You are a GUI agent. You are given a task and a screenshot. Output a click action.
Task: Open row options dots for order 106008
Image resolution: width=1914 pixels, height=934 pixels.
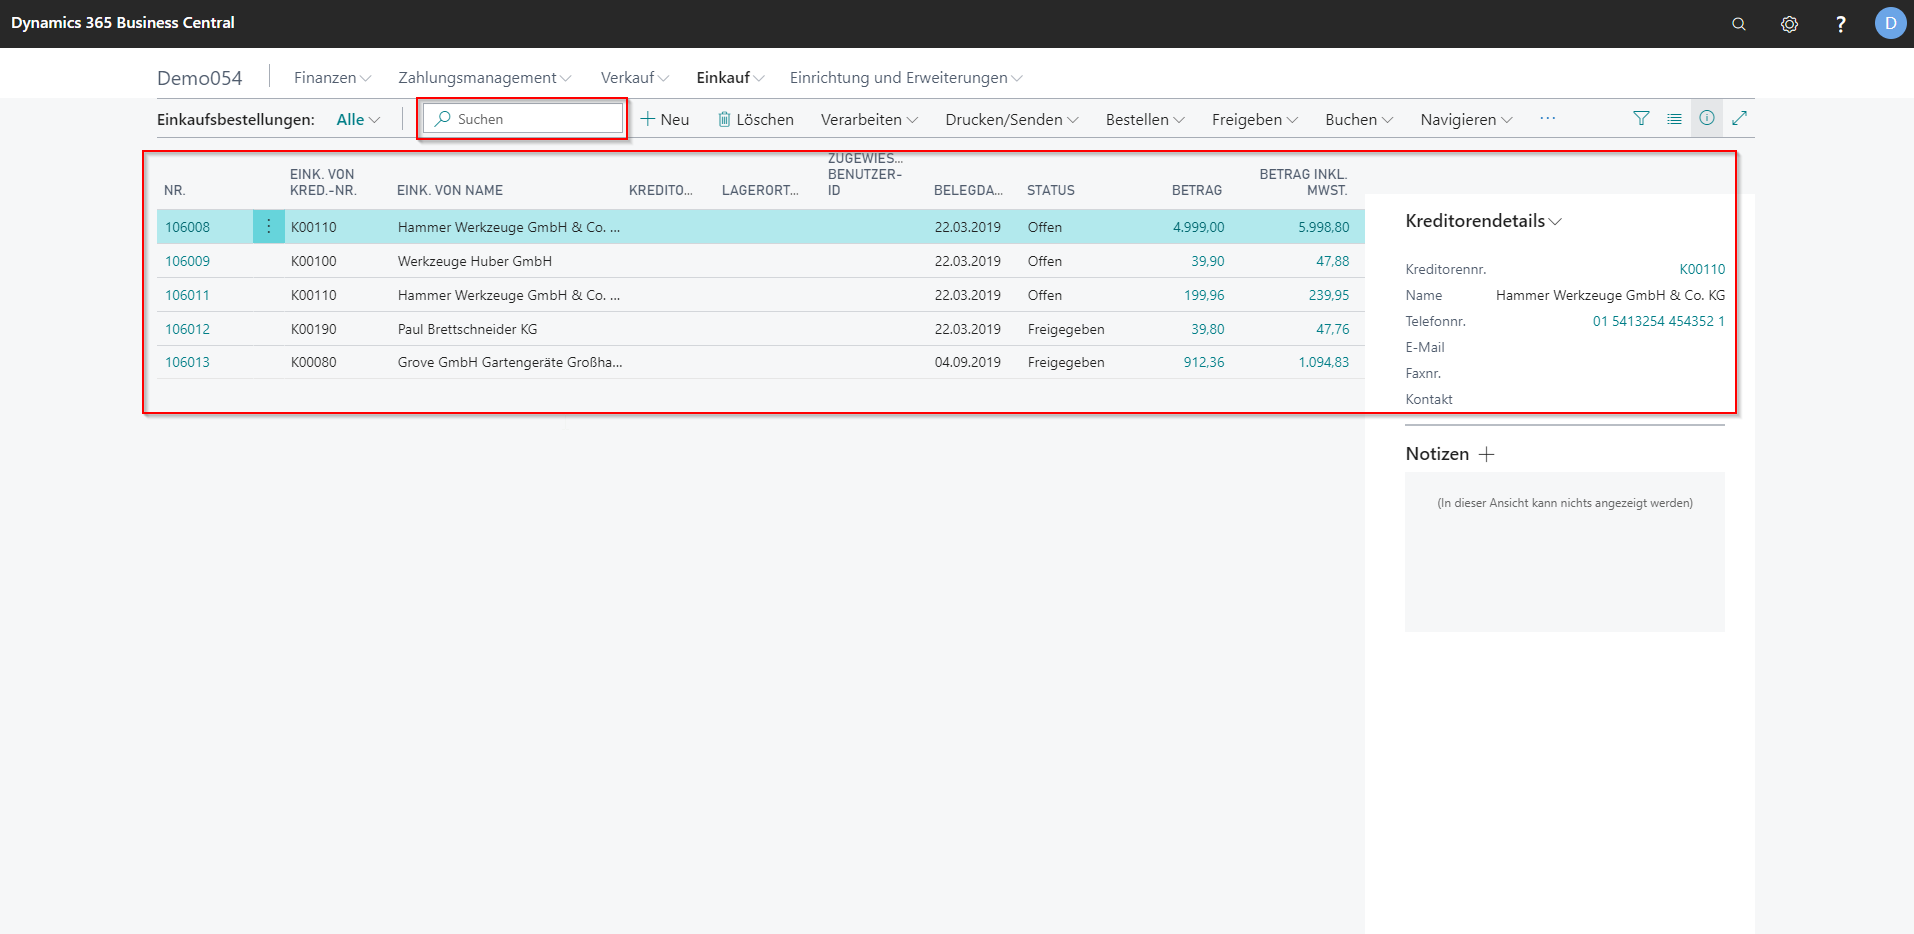pos(269,227)
